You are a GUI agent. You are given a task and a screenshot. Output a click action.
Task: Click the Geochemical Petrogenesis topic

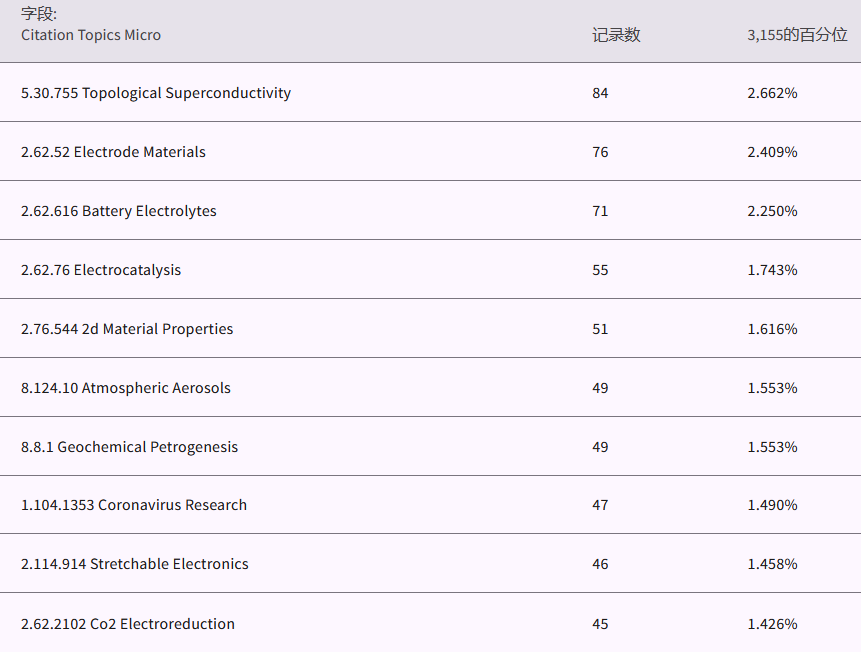pos(129,447)
